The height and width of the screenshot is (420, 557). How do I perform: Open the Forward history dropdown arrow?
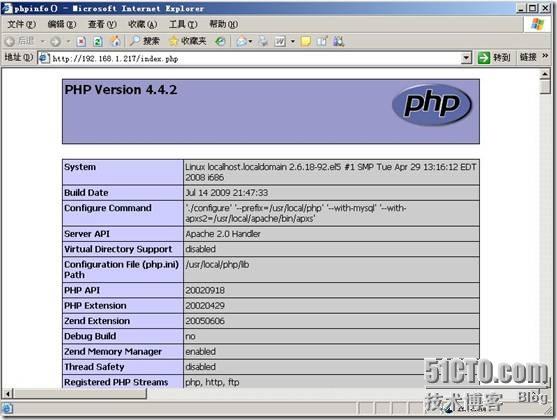(69, 42)
